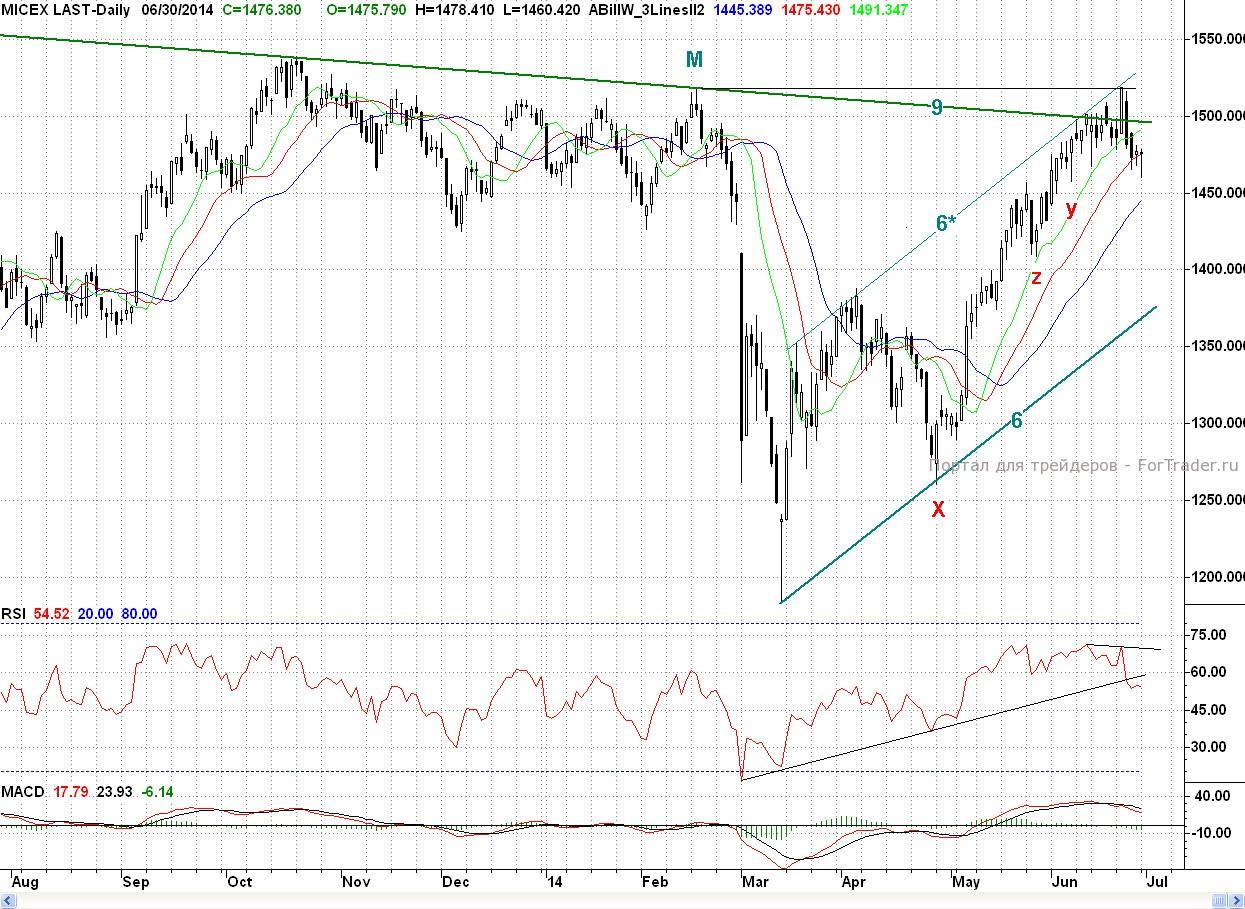Click the blue indicator value 1445.389

pos(745,8)
